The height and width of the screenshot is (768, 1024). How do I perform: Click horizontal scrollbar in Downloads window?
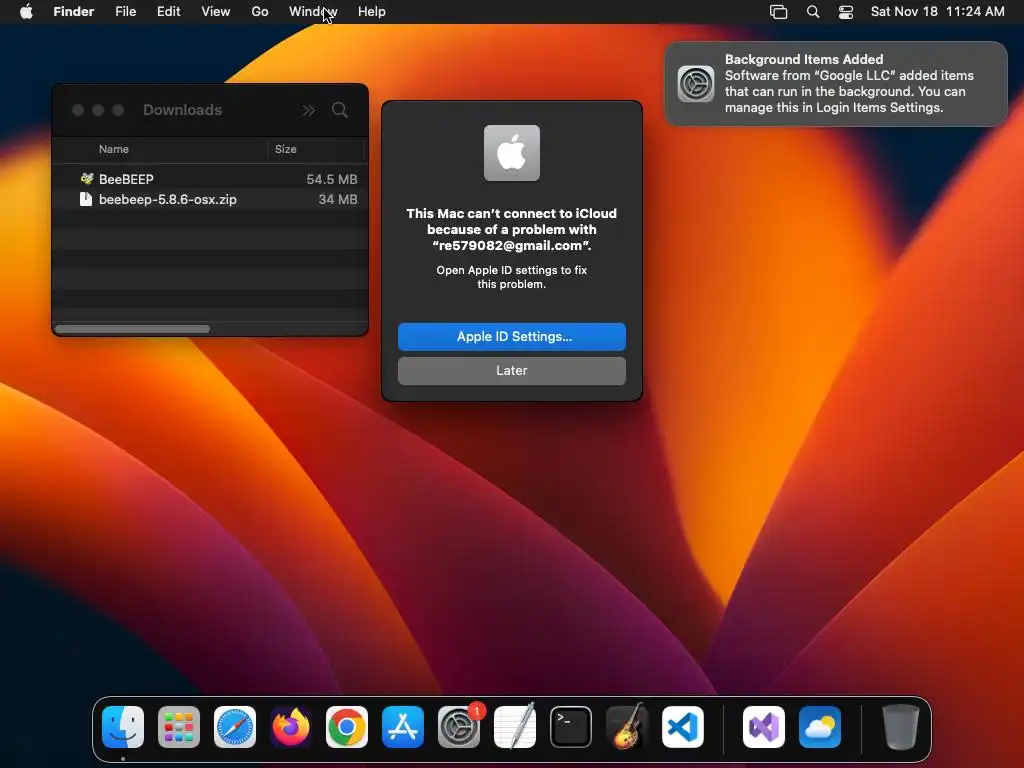[x=133, y=329]
